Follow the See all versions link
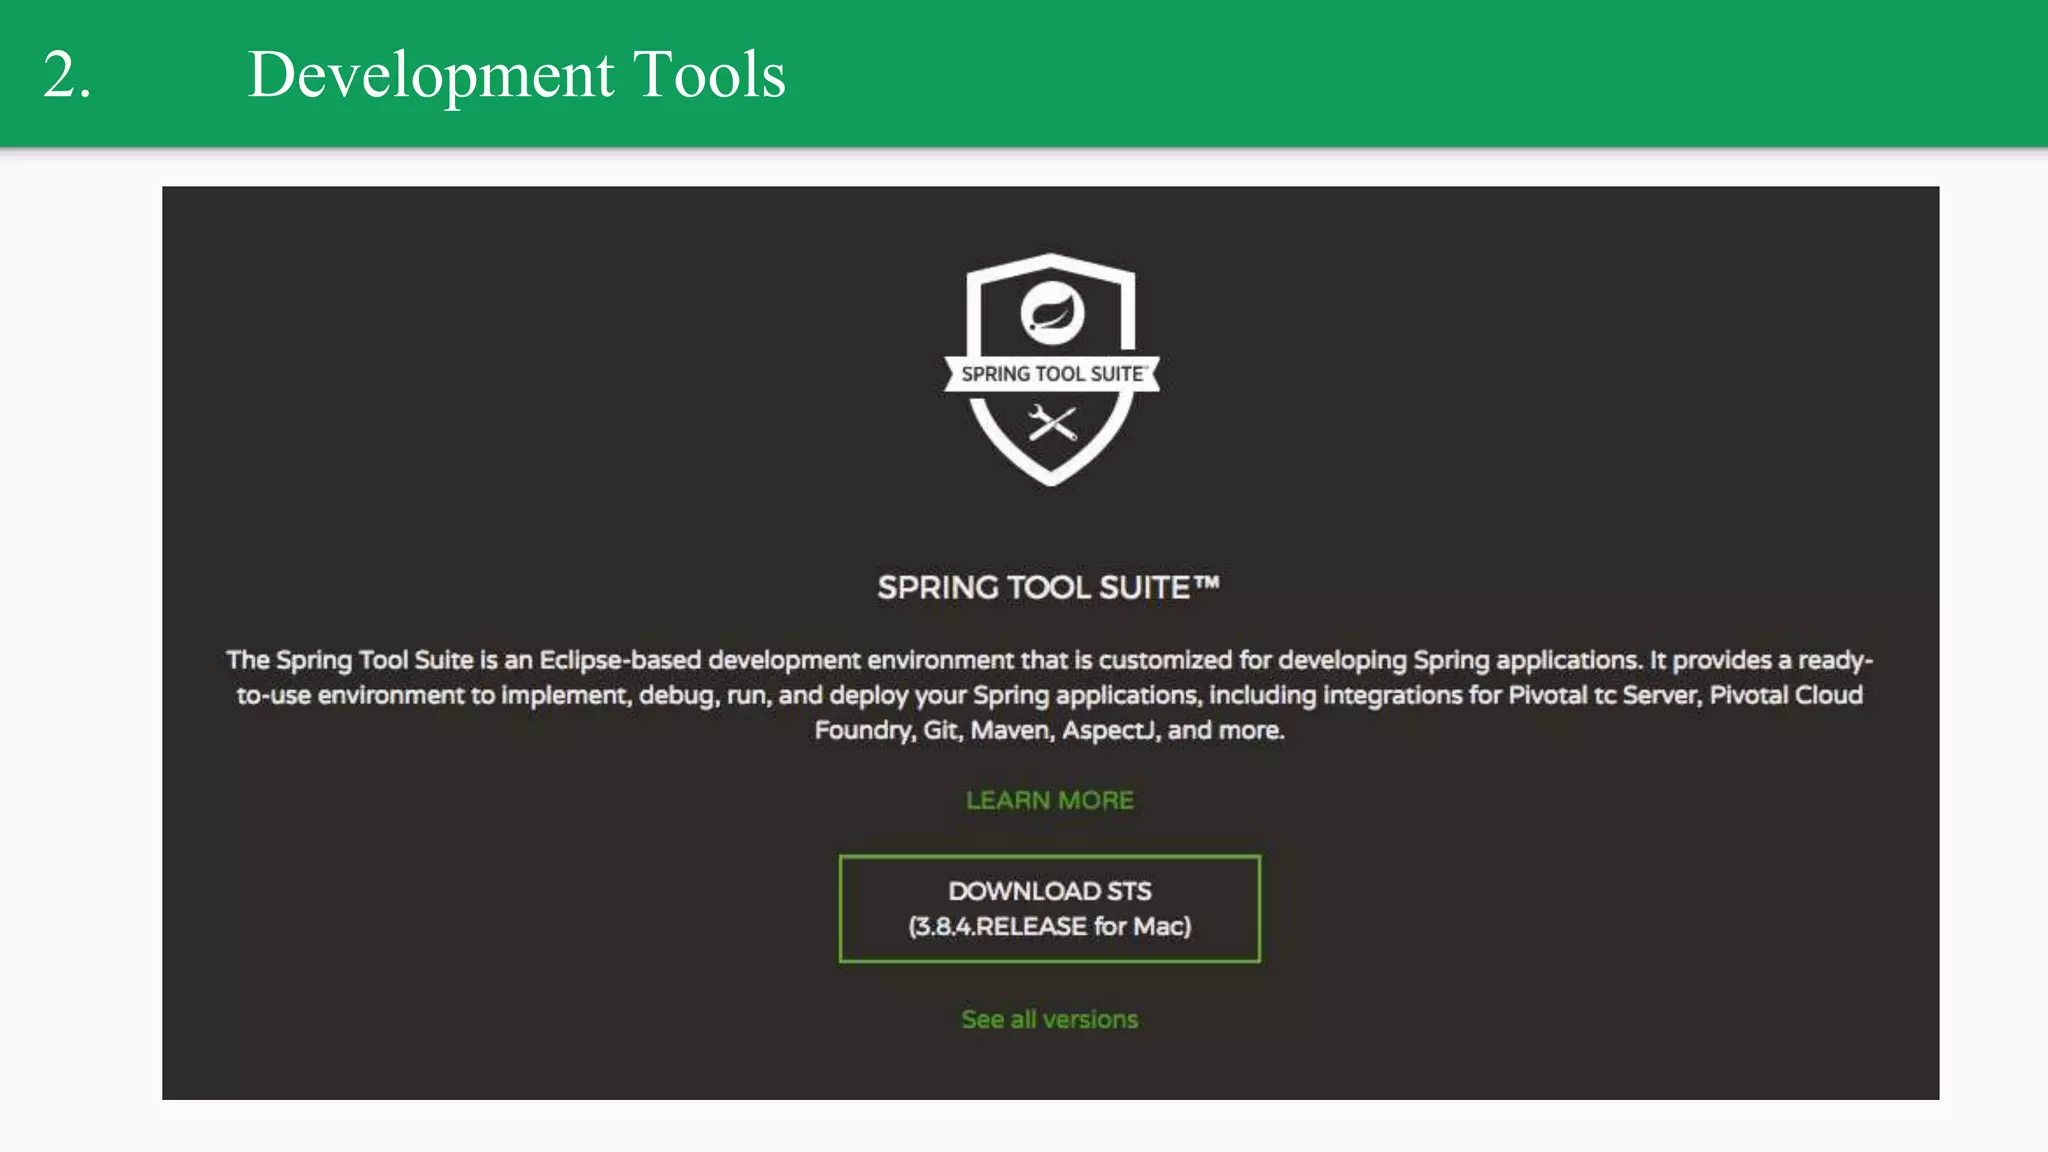The height and width of the screenshot is (1152, 2048). [x=1049, y=1019]
